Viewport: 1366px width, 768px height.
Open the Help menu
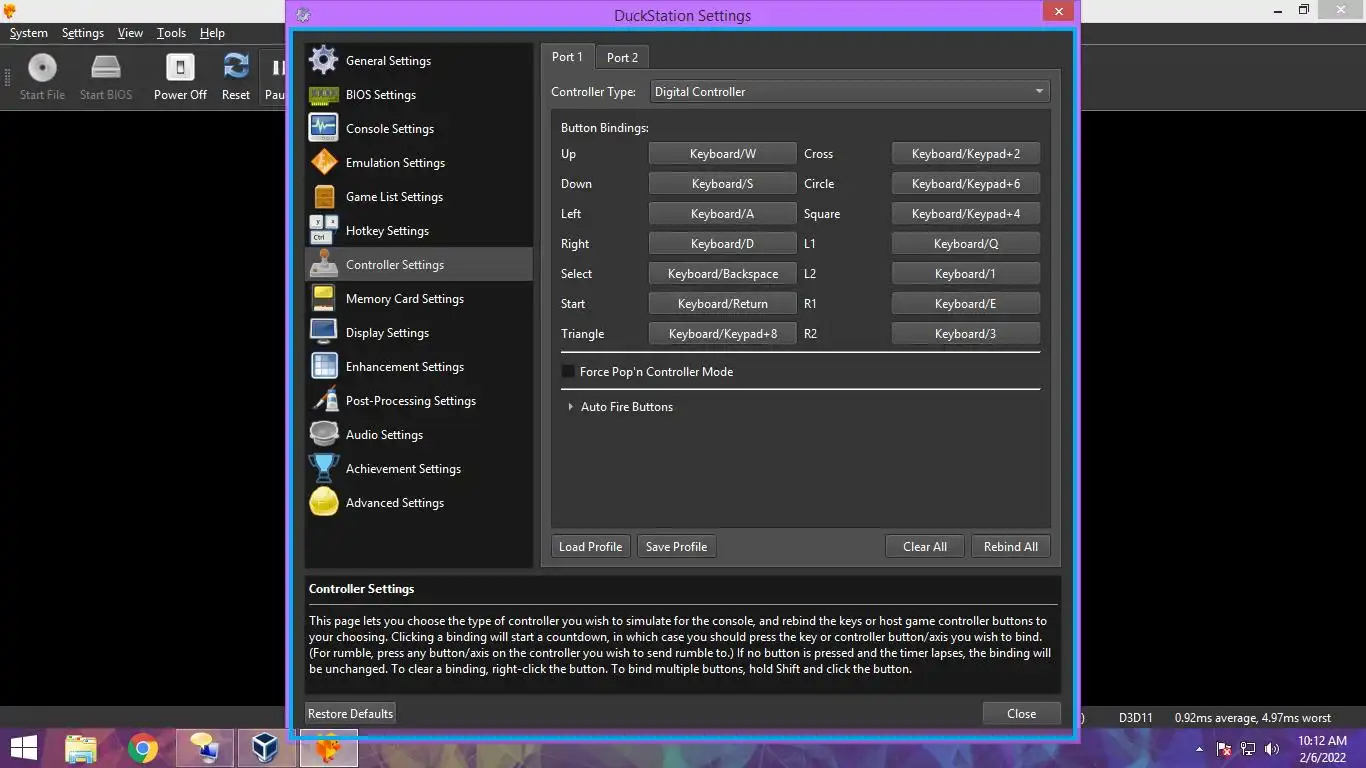coord(212,33)
